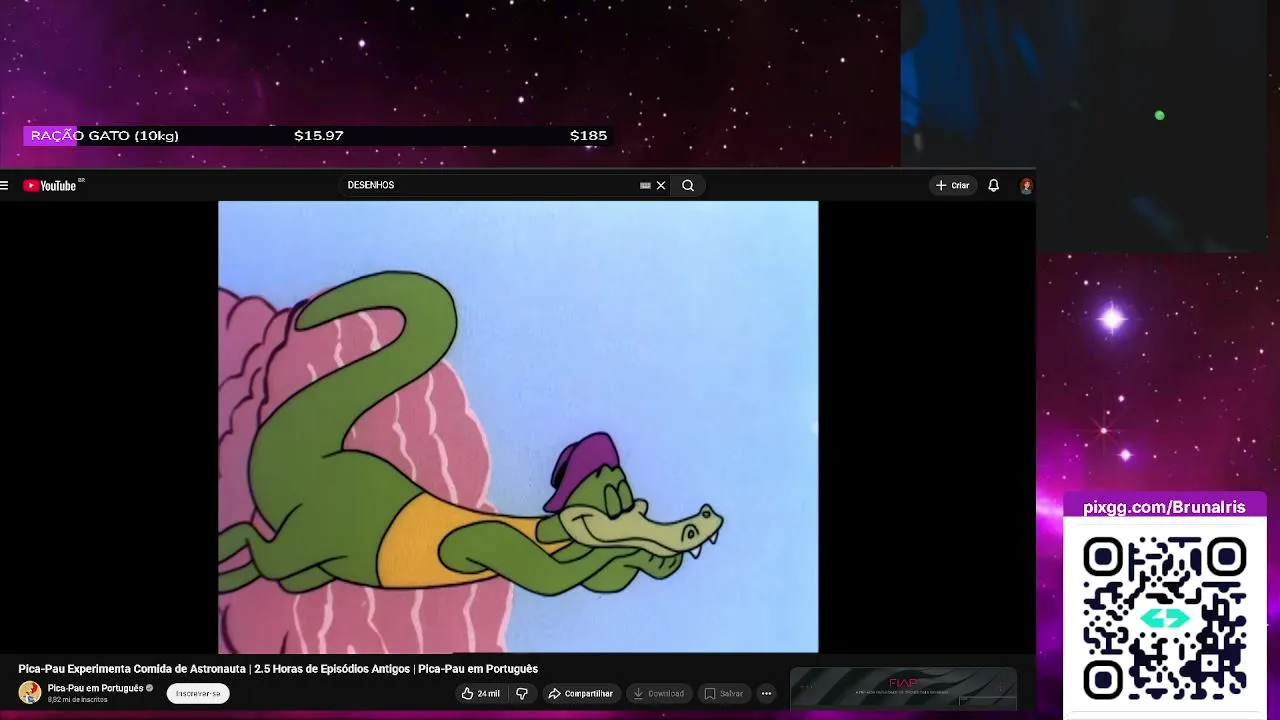Open Pica-Pau em Português channel name
Viewport: 1280px width, 720px height.
coord(96,688)
